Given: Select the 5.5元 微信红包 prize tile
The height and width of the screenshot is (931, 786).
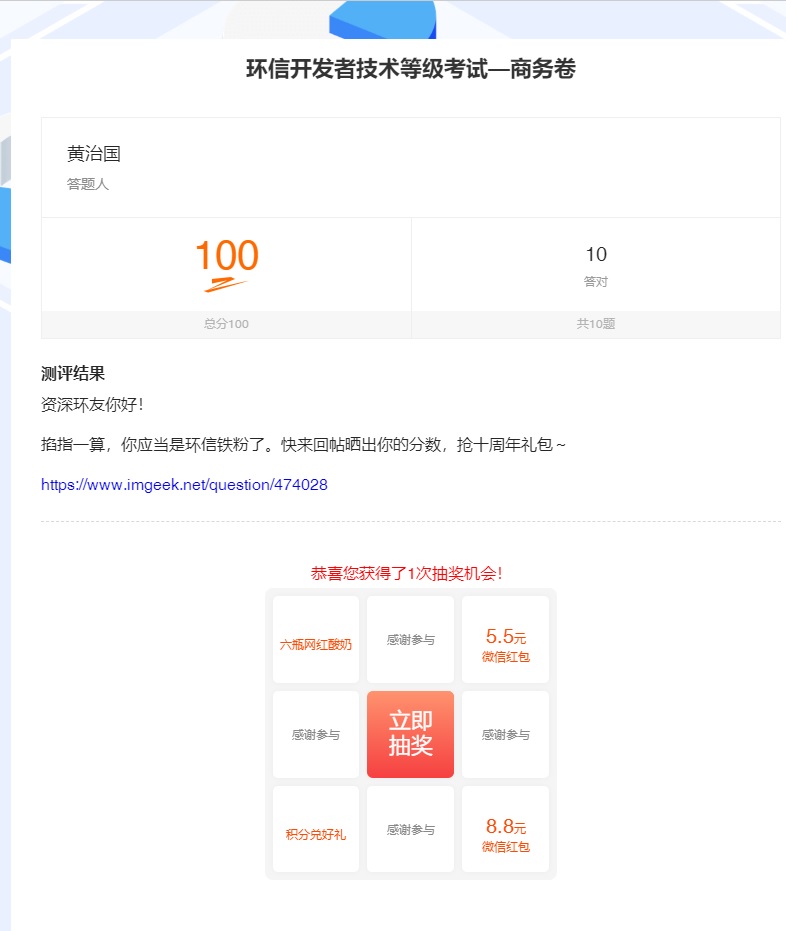Looking at the screenshot, I should (x=505, y=639).
